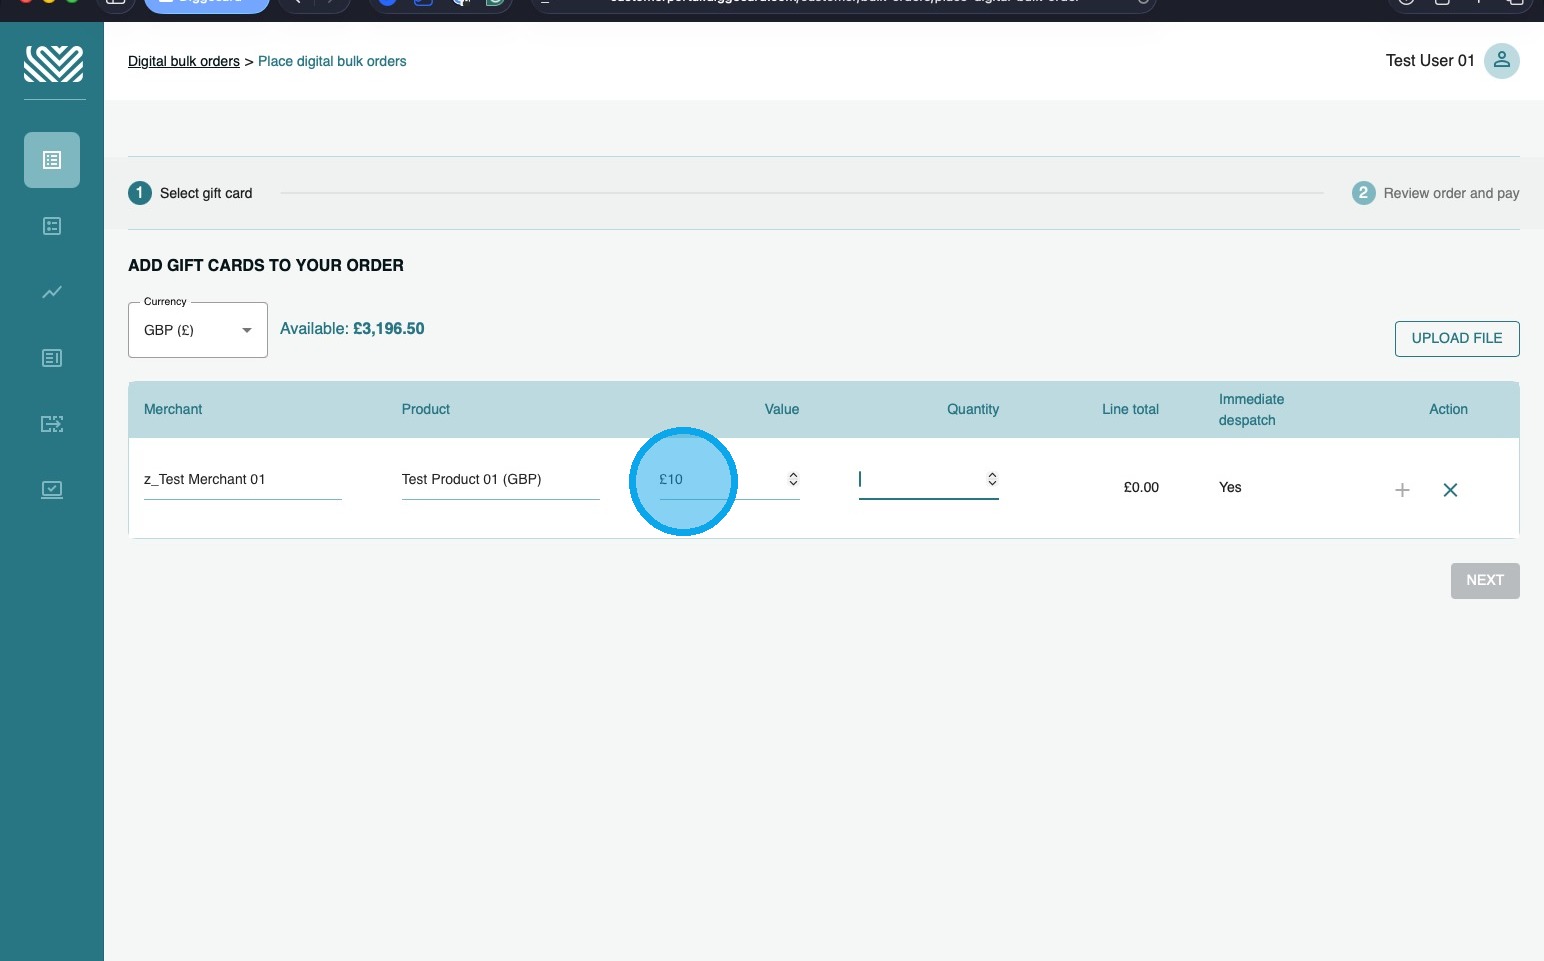Viewport: 1544px width, 961px height.
Task: Select step 2 Review order and pay
Action: 1436,193
